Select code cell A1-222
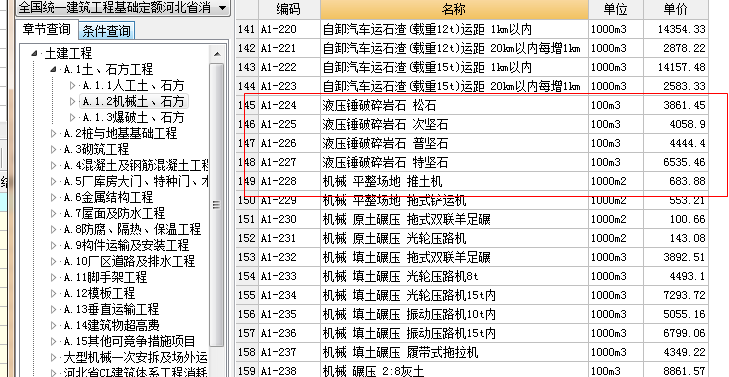 click(289, 67)
